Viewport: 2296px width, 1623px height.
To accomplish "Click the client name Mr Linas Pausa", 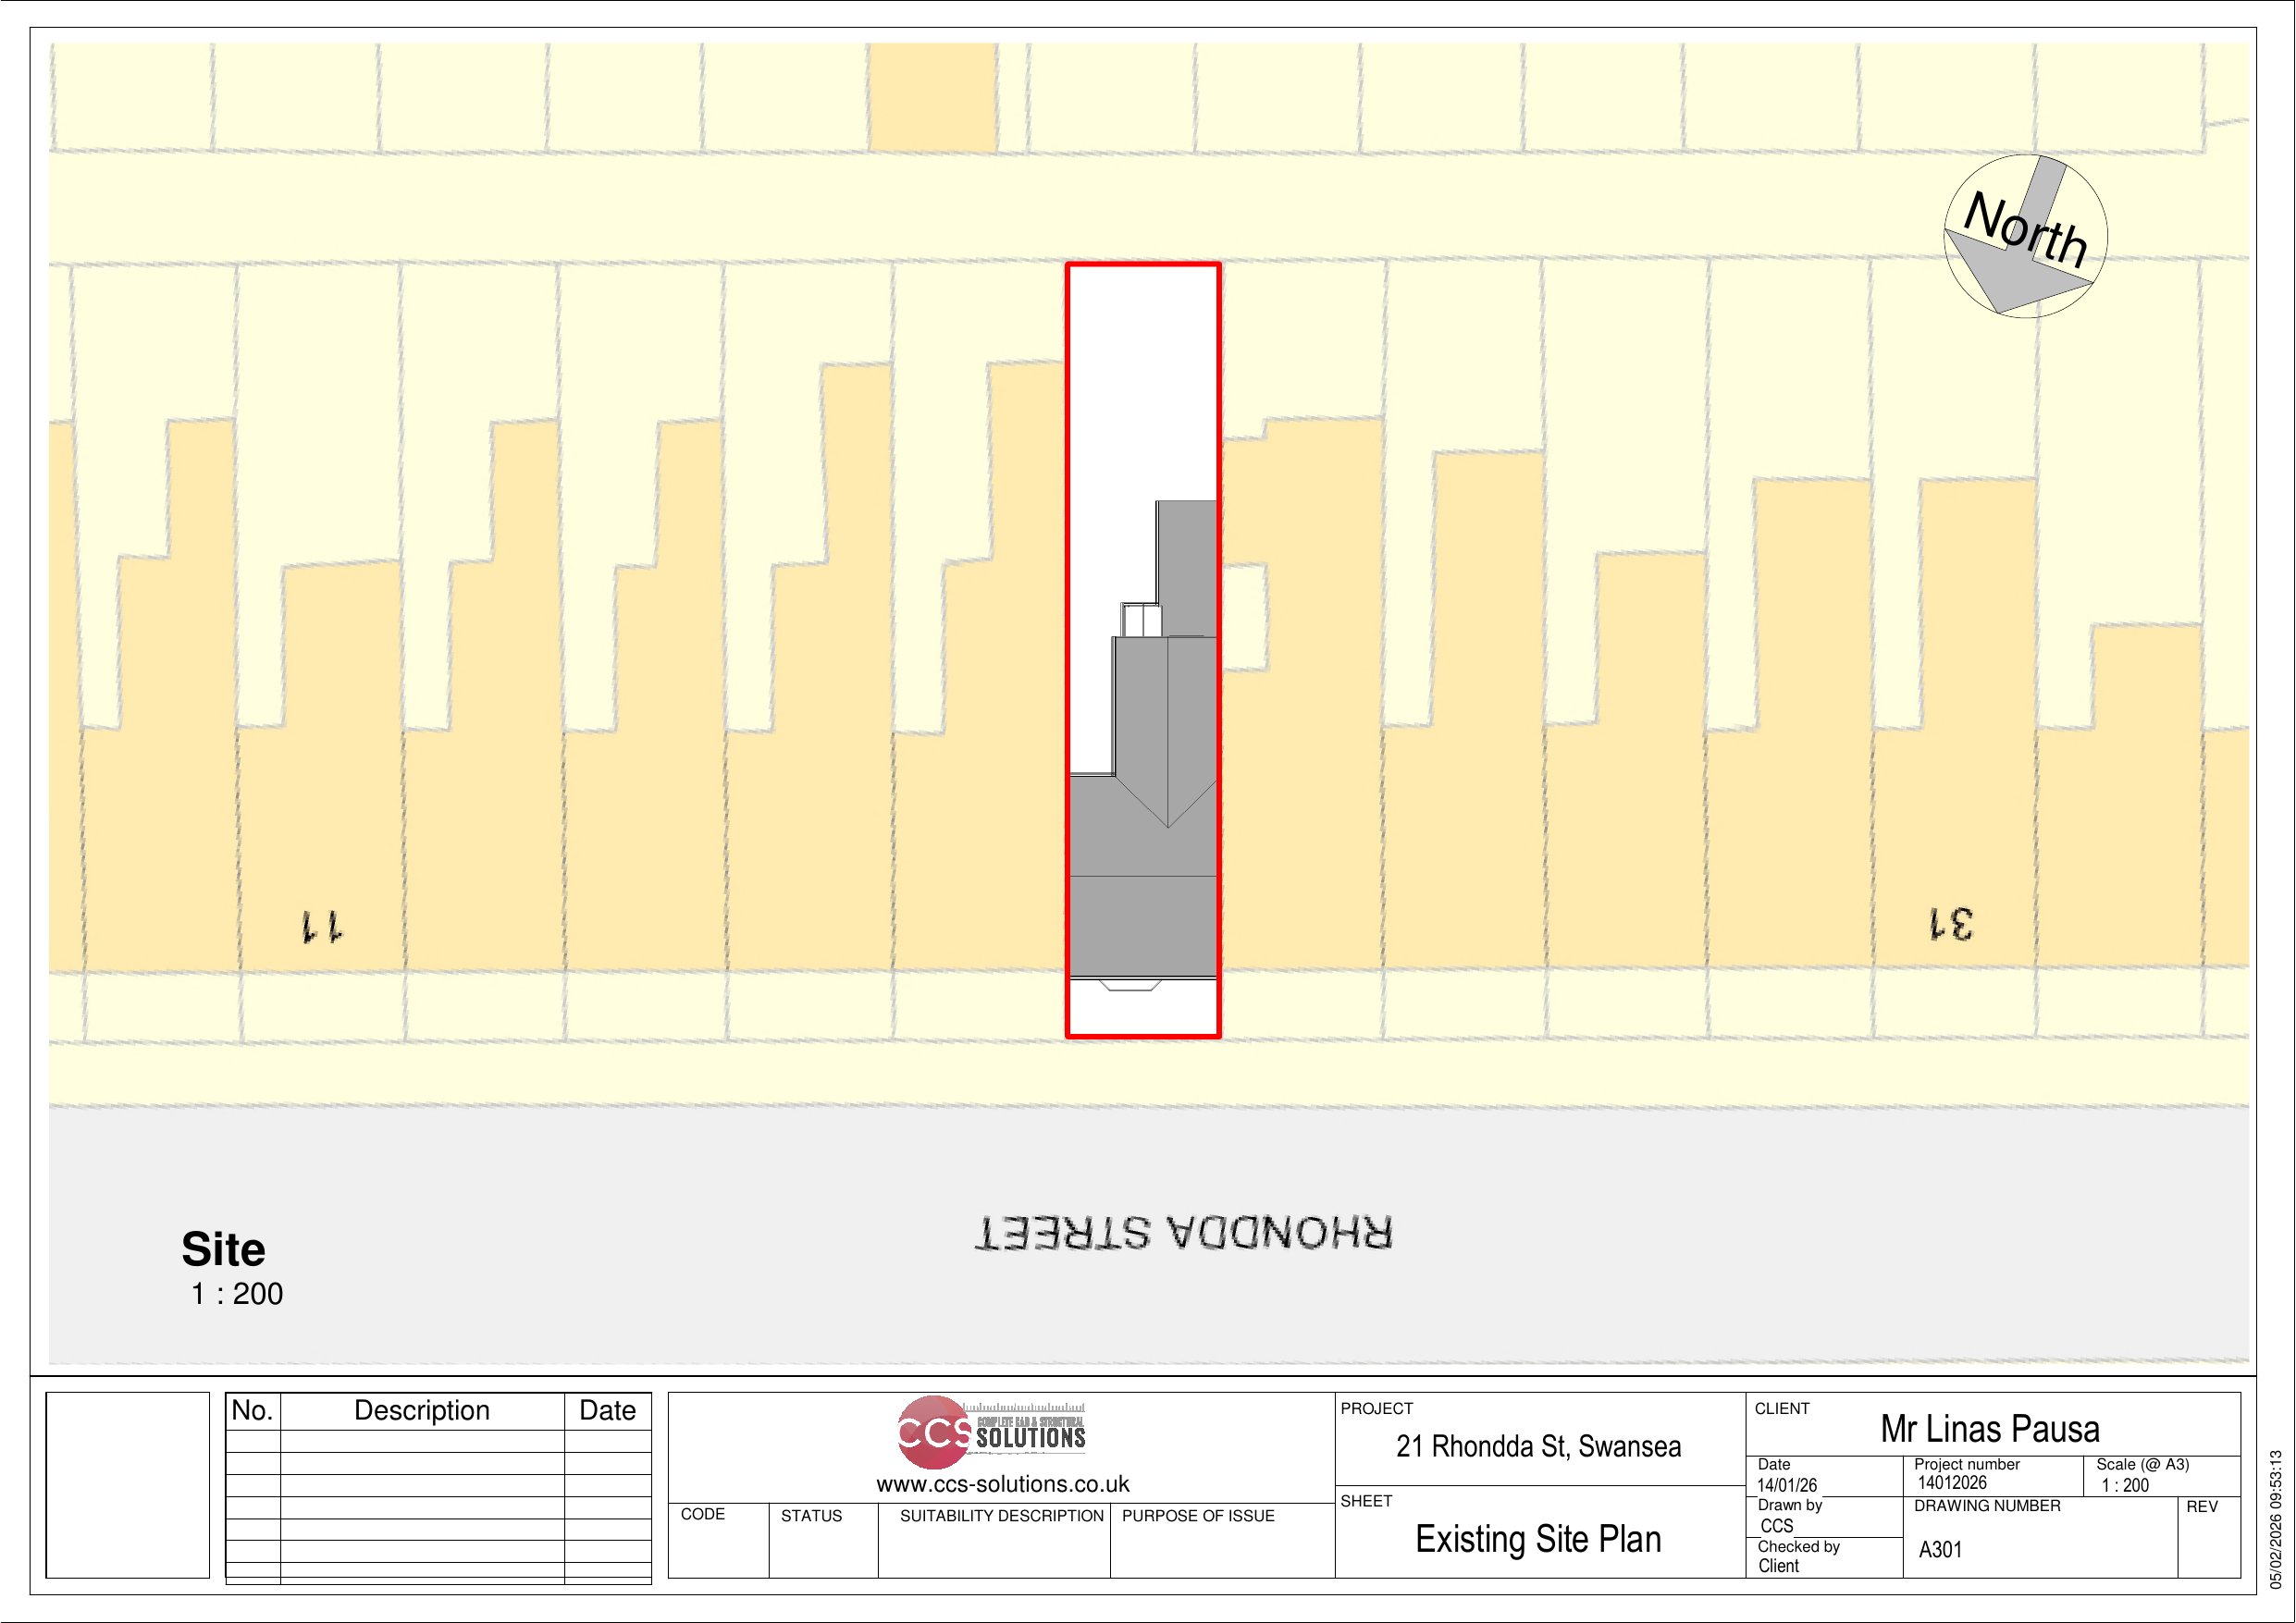I will [1989, 1428].
